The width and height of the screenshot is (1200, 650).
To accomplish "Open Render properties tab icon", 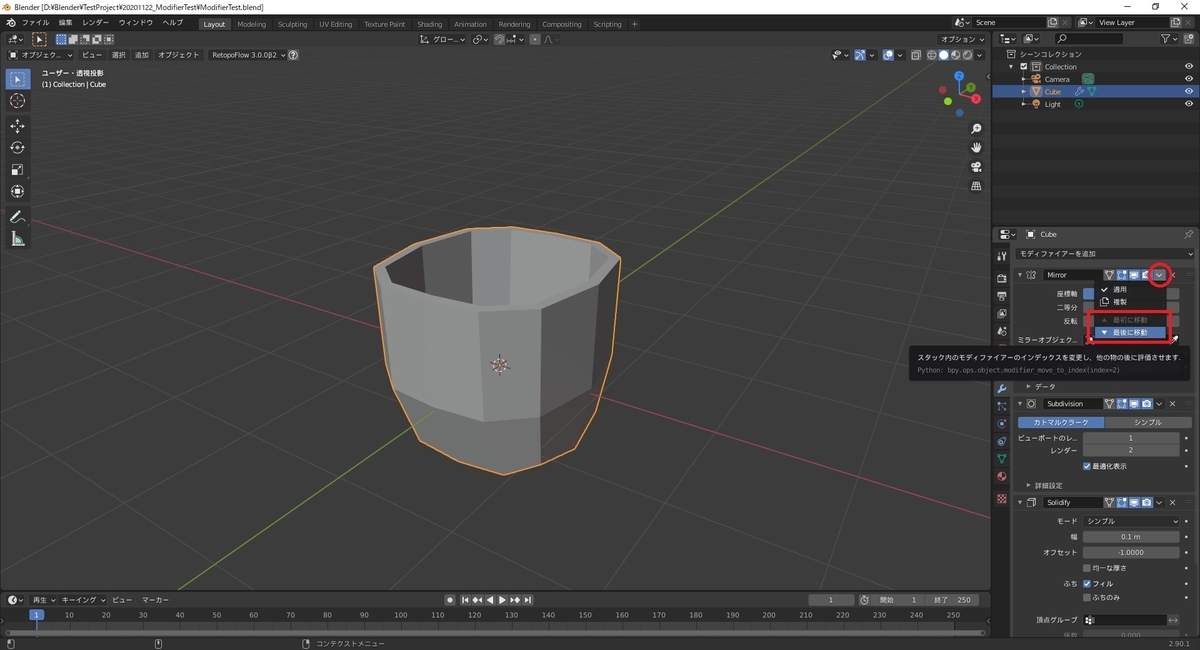I will point(1002,278).
